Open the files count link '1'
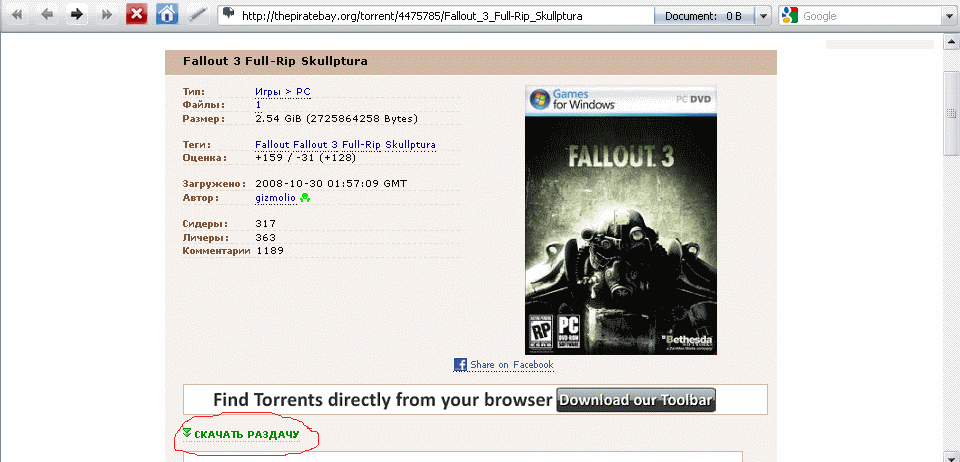Image resolution: width=960 pixels, height=462 pixels. (258, 105)
